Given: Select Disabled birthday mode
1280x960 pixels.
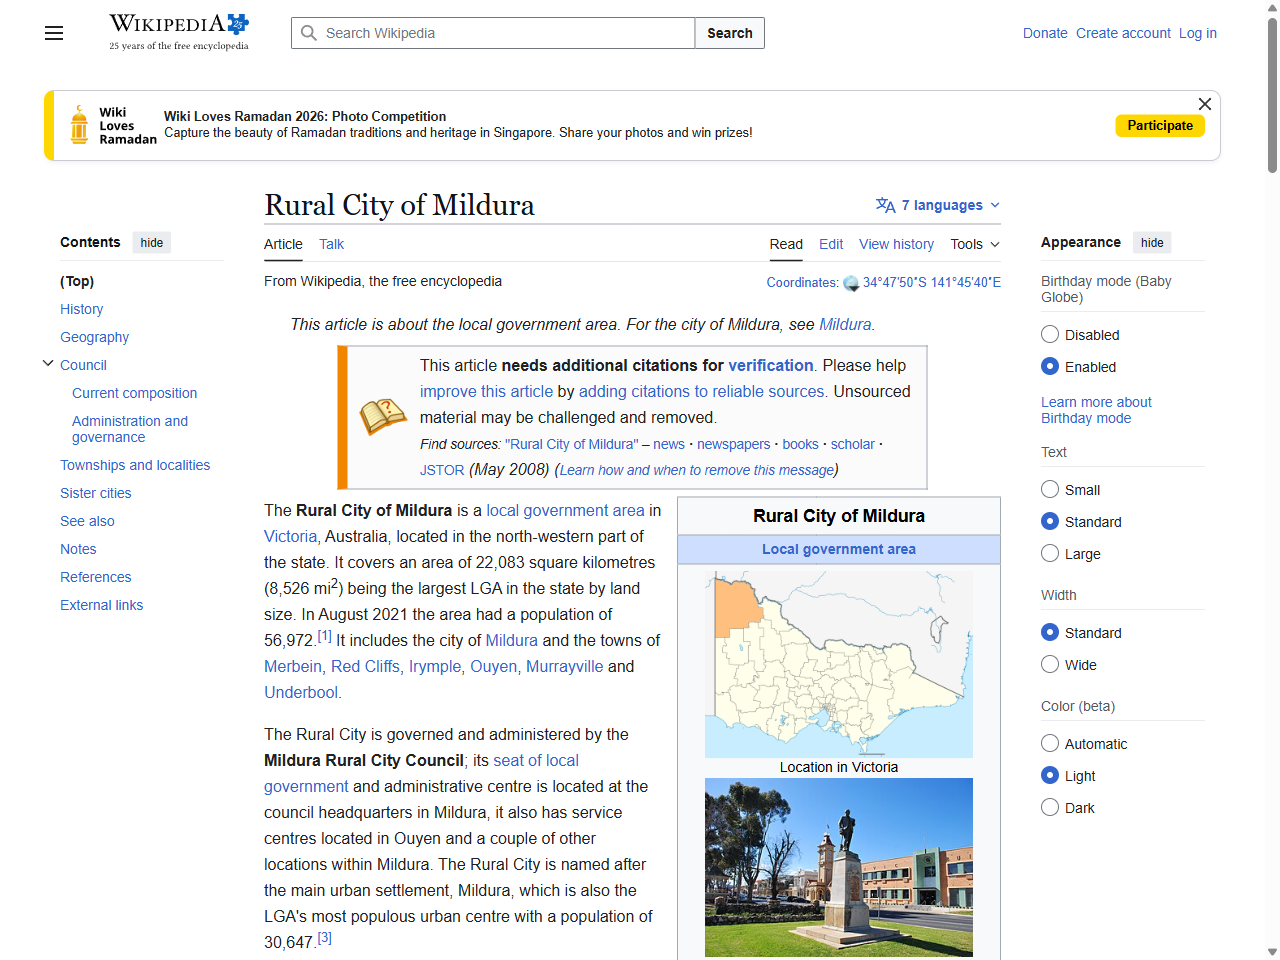Looking at the screenshot, I should coord(1050,334).
